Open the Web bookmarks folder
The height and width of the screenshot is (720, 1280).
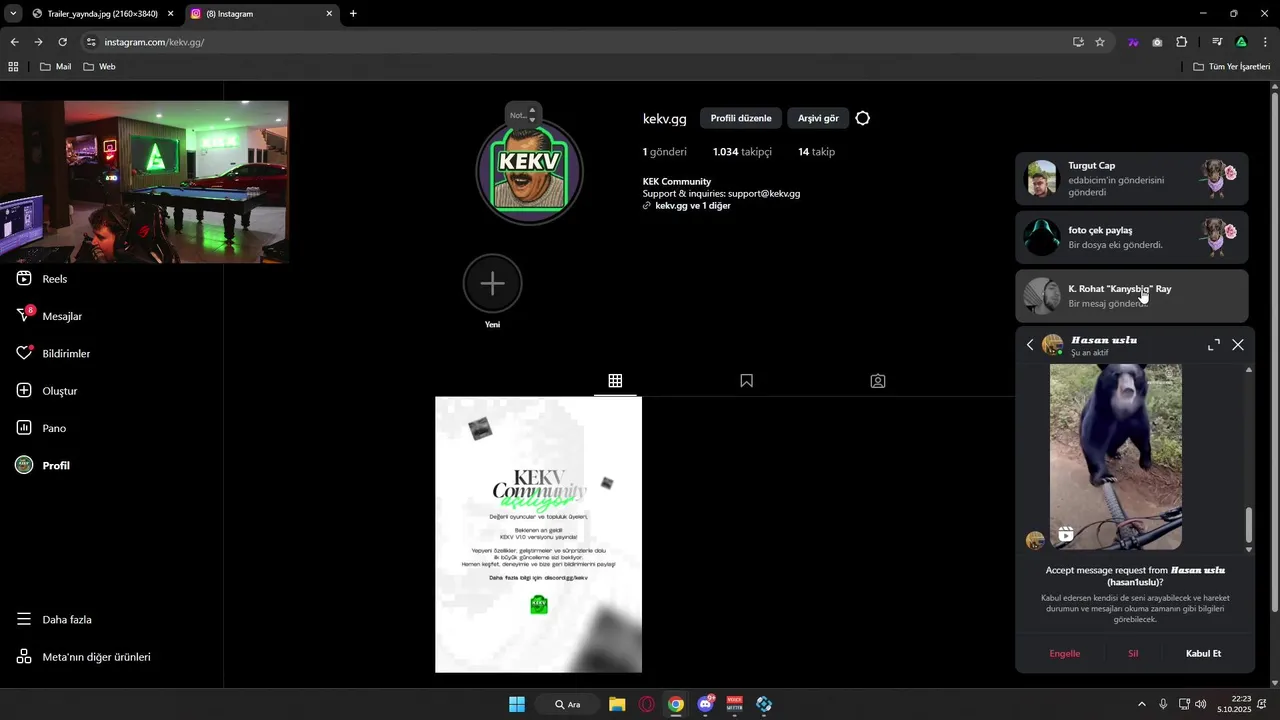pos(99,66)
